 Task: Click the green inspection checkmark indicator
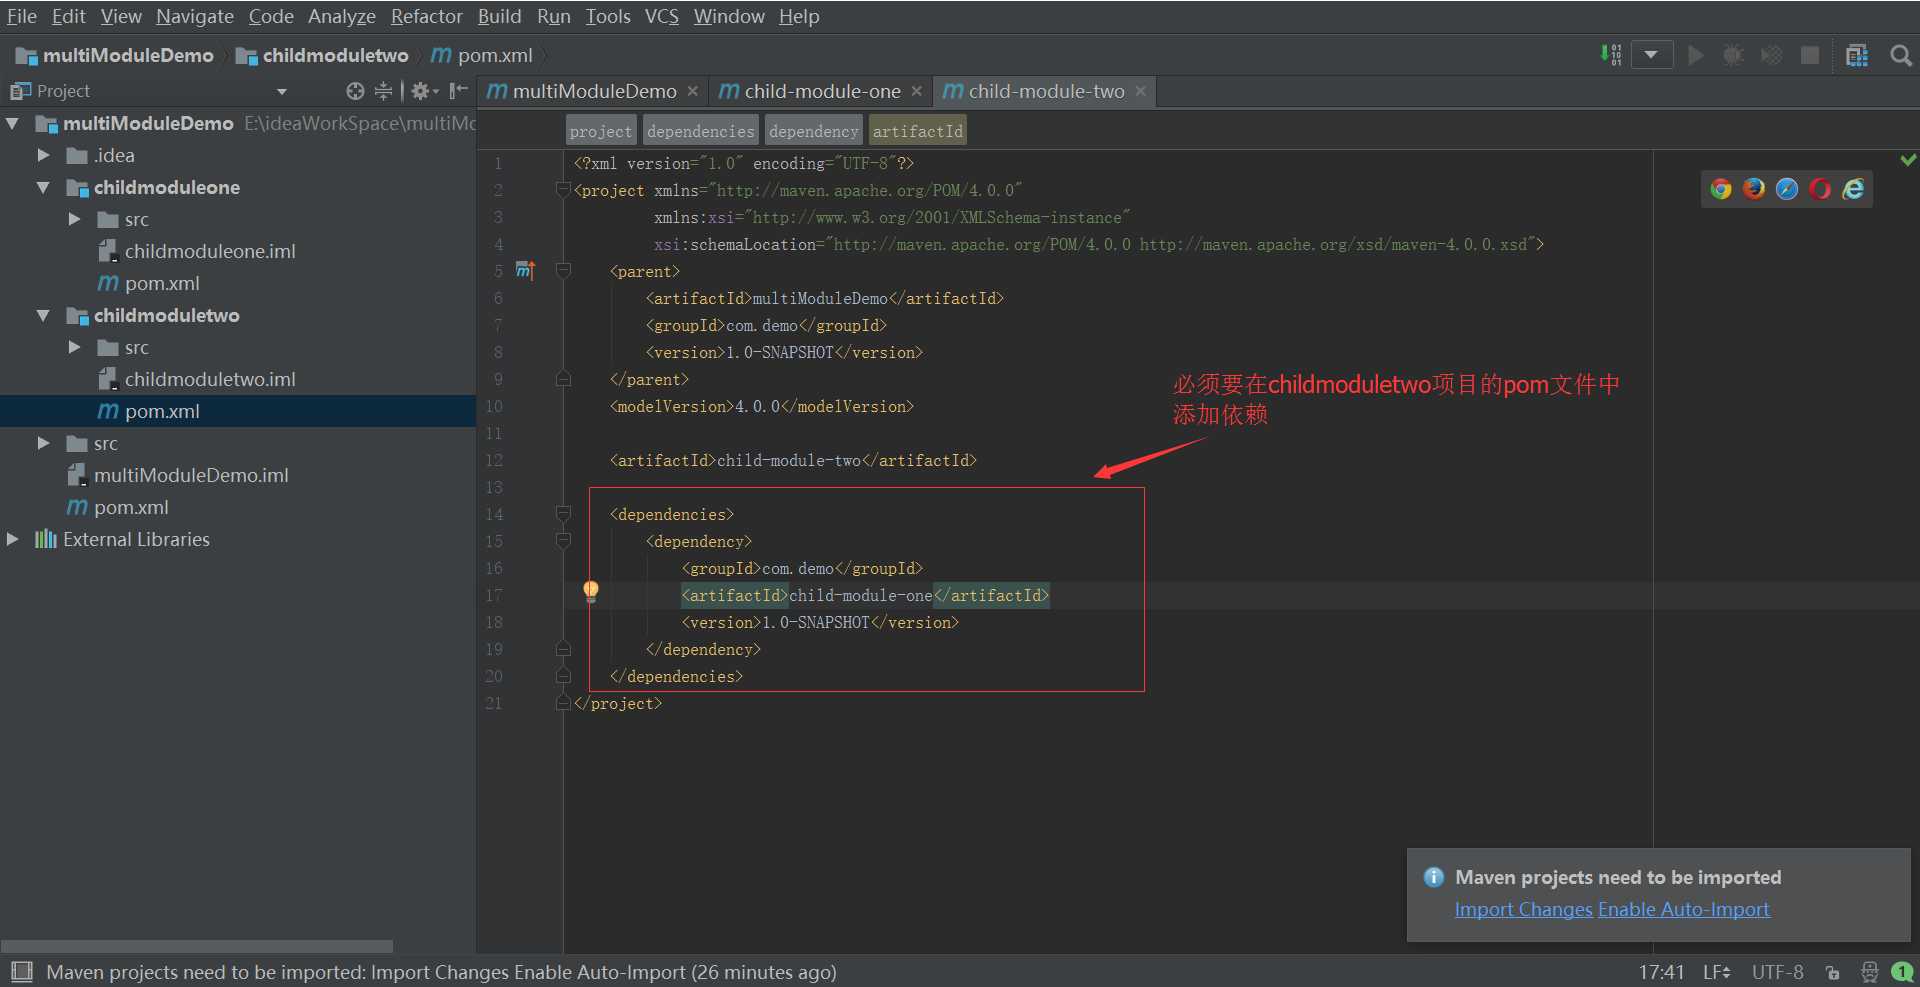pos(1908,160)
